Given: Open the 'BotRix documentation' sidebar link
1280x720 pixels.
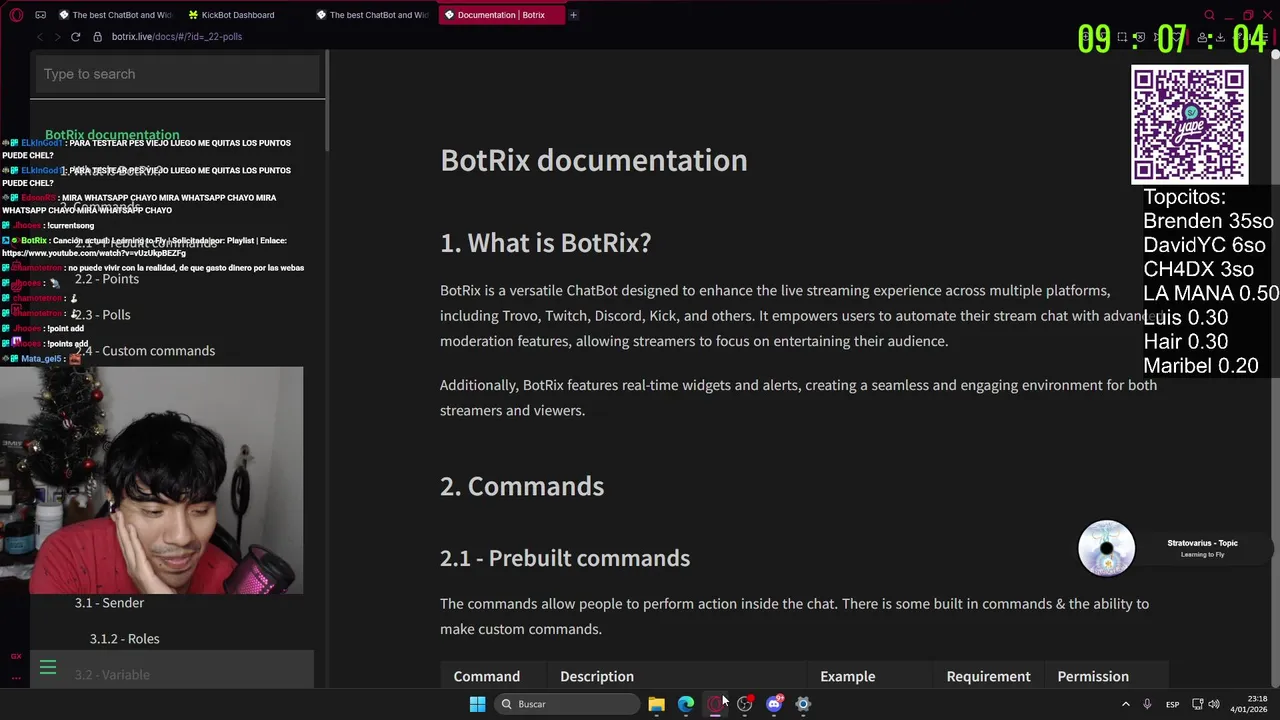Looking at the screenshot, I should pyautogui.click(x=112, y=135).
